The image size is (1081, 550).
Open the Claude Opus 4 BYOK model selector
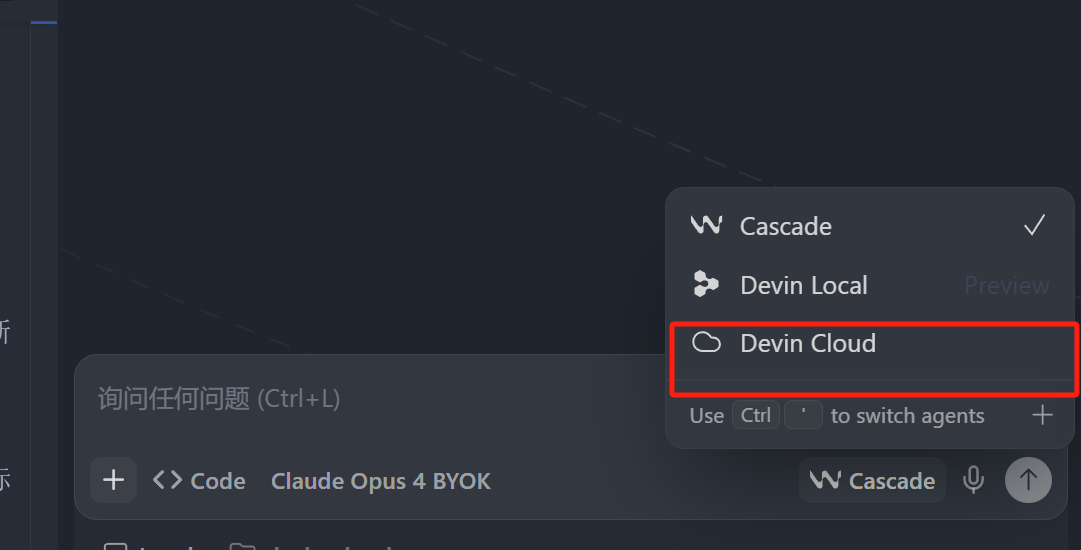381,480
